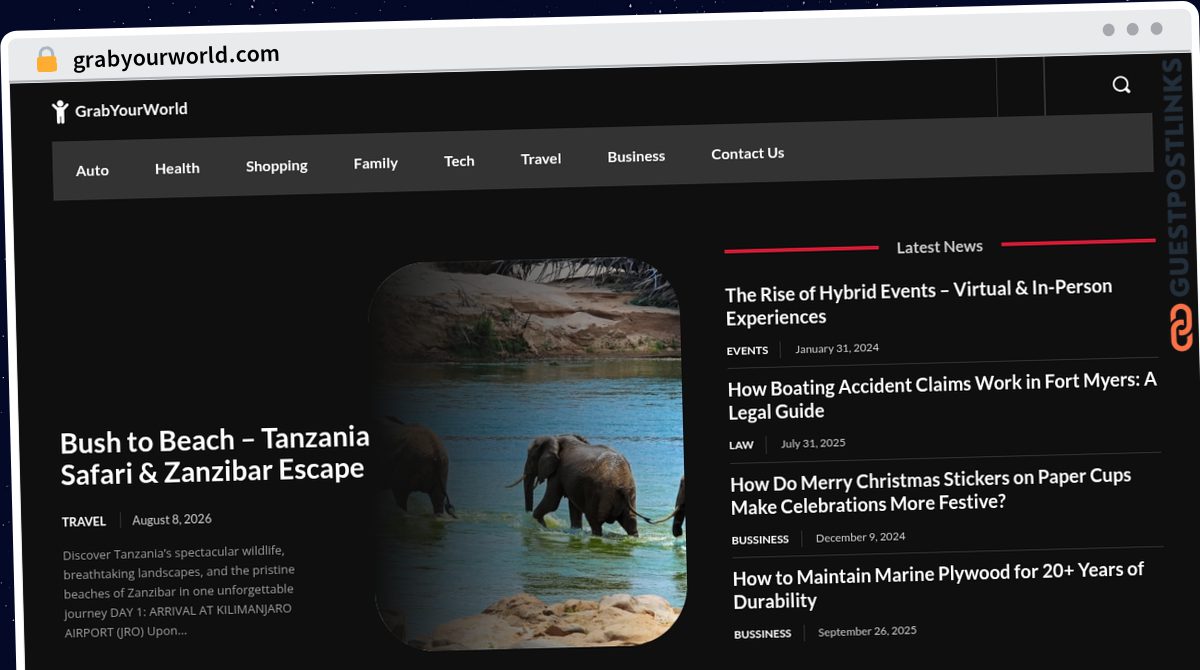Select the Family menu item
Viewport: 1200px width, 670px height.
coord(376,163)
